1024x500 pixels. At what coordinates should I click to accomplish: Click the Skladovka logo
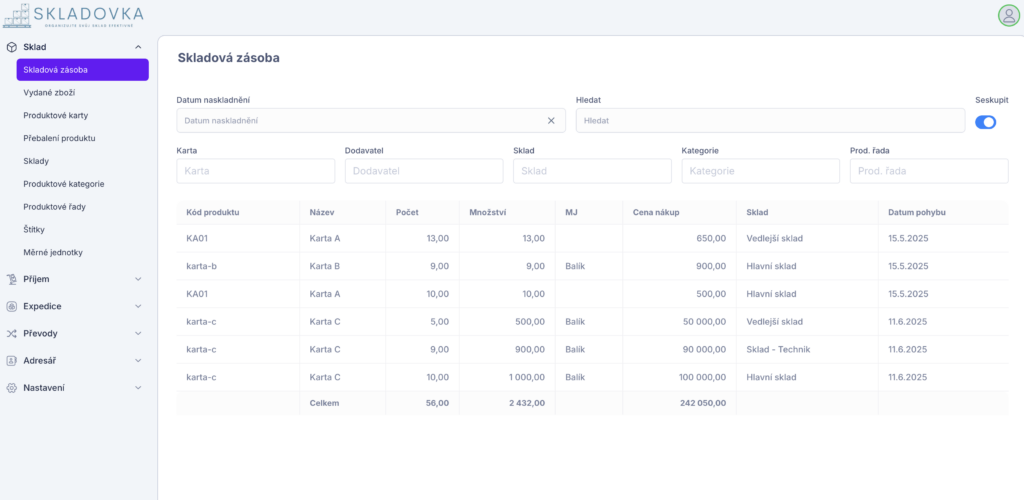(73, 15)
